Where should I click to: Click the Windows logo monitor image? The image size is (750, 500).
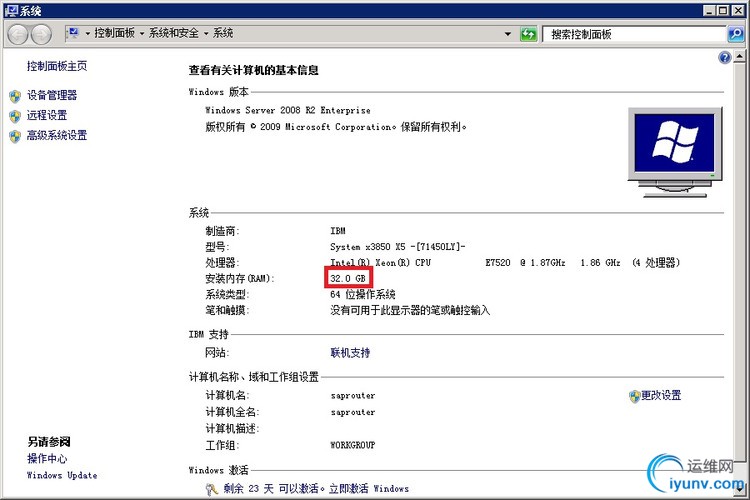click(x=675, y=152)
